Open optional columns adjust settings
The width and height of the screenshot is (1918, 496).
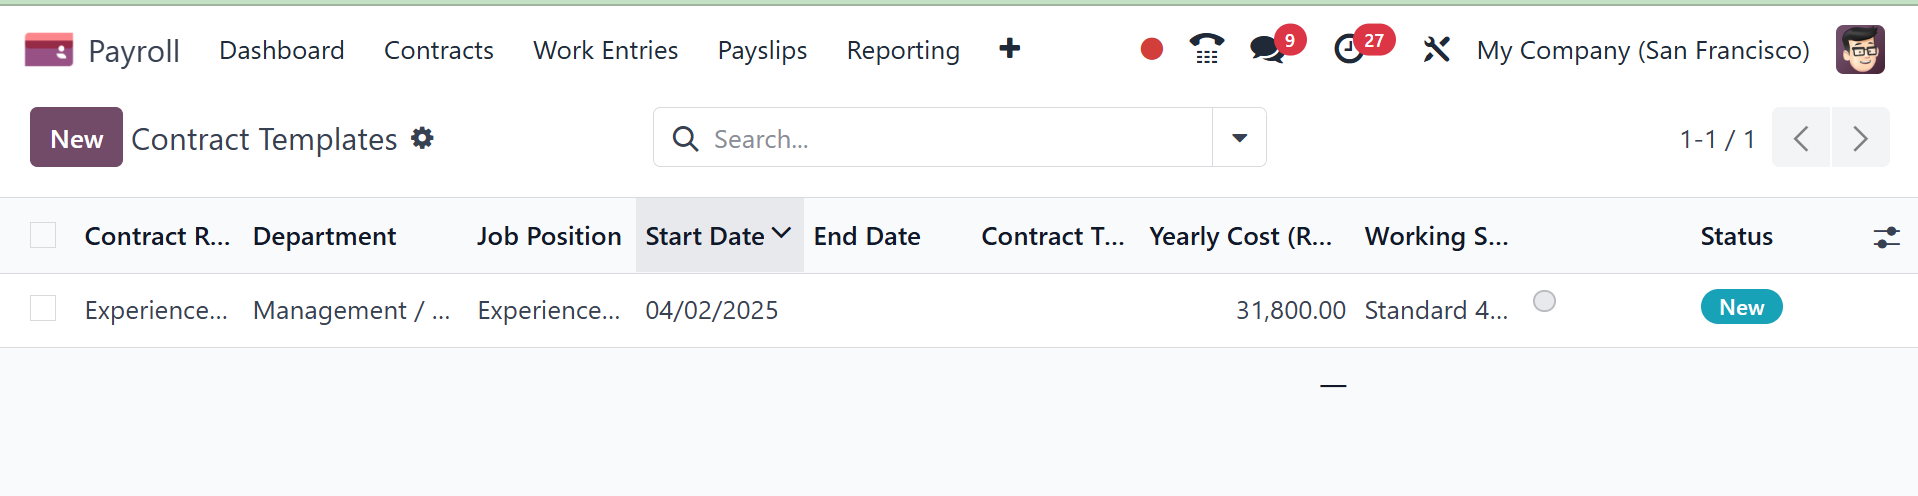[x=1886, y=237]
